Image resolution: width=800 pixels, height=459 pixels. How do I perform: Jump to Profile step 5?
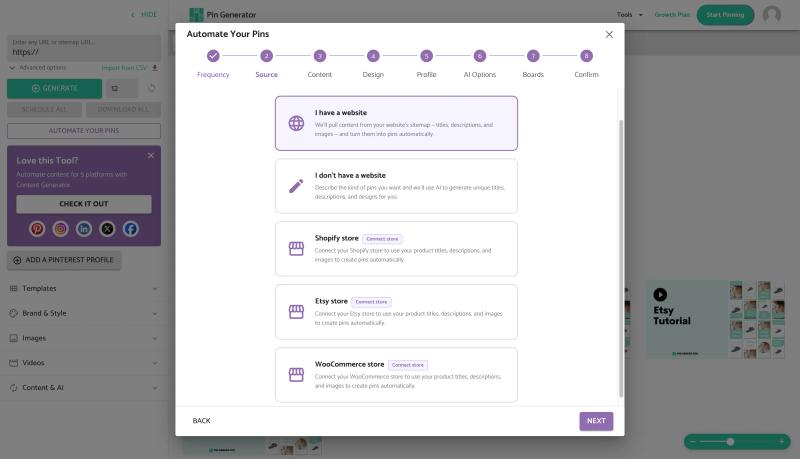pos(427,64)
